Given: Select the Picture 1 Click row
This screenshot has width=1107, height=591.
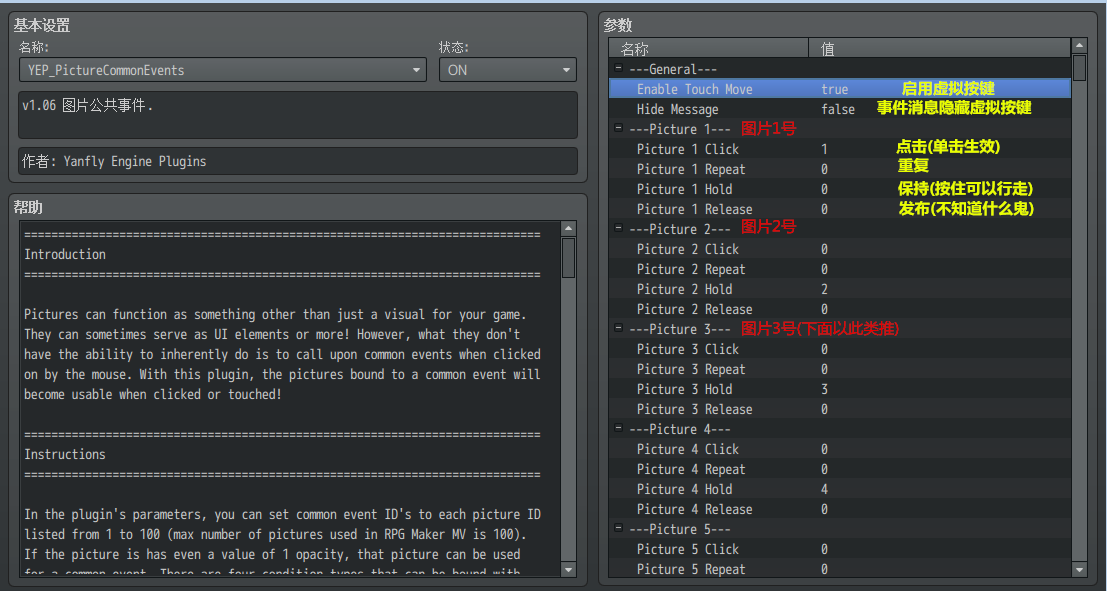Looking at the screenshot, I should [840, 149].
